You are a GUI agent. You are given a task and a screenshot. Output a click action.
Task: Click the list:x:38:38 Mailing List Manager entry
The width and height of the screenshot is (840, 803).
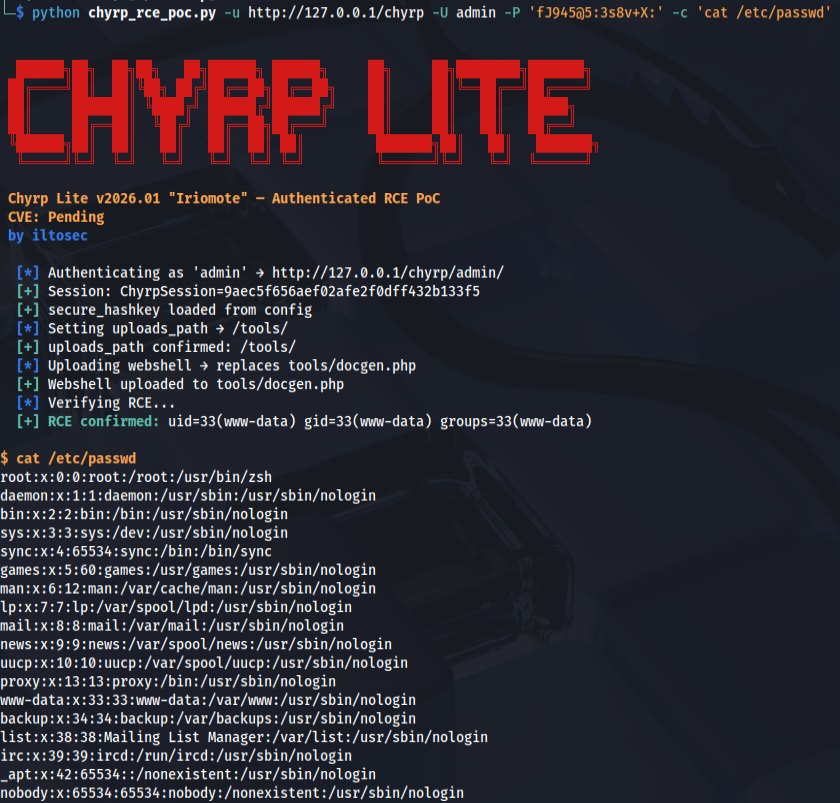click(244, 737)
